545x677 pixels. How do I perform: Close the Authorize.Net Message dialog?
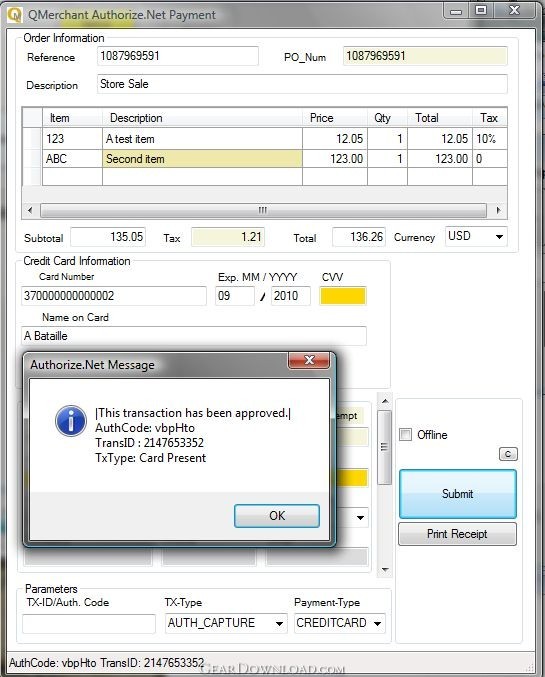tap(309, 360)
